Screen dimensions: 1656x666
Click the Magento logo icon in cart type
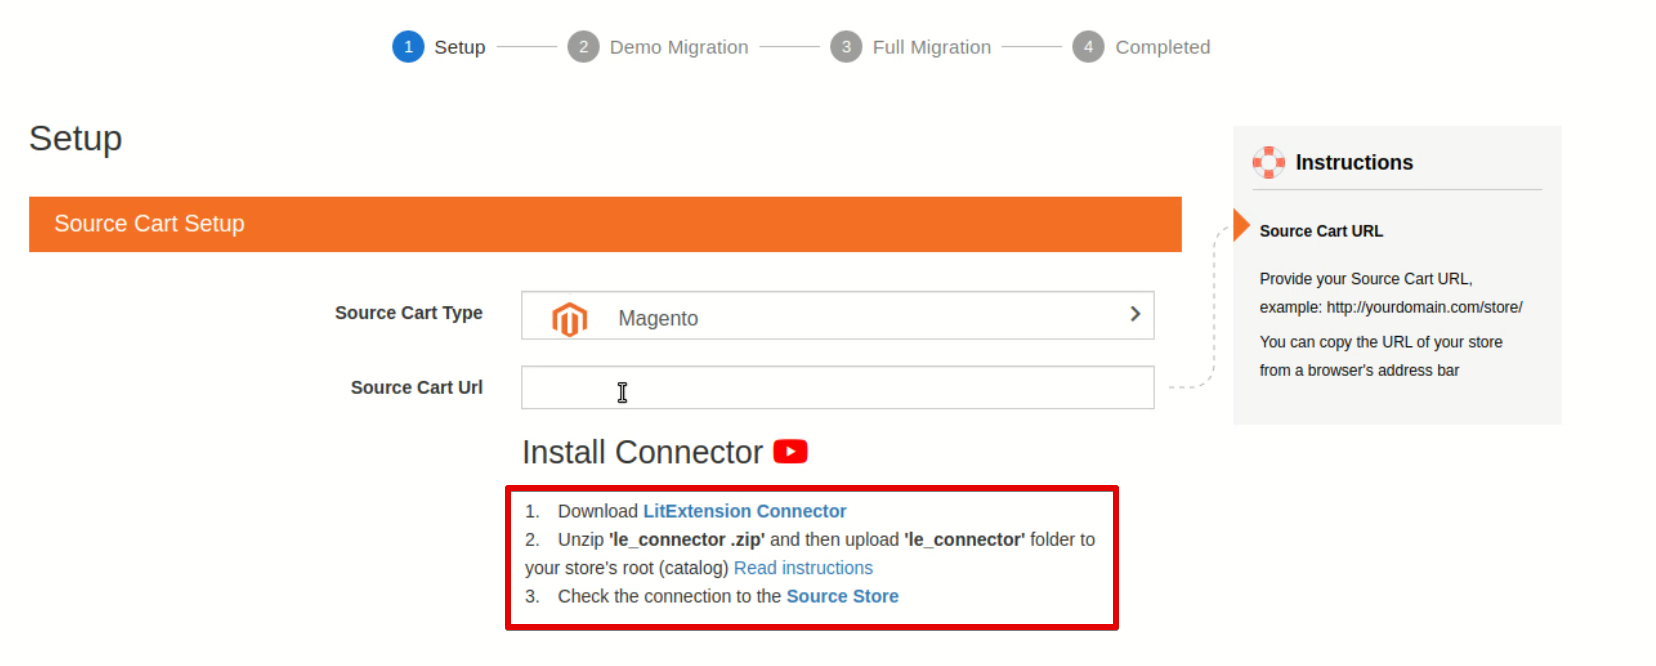click(x=569, y=319)
